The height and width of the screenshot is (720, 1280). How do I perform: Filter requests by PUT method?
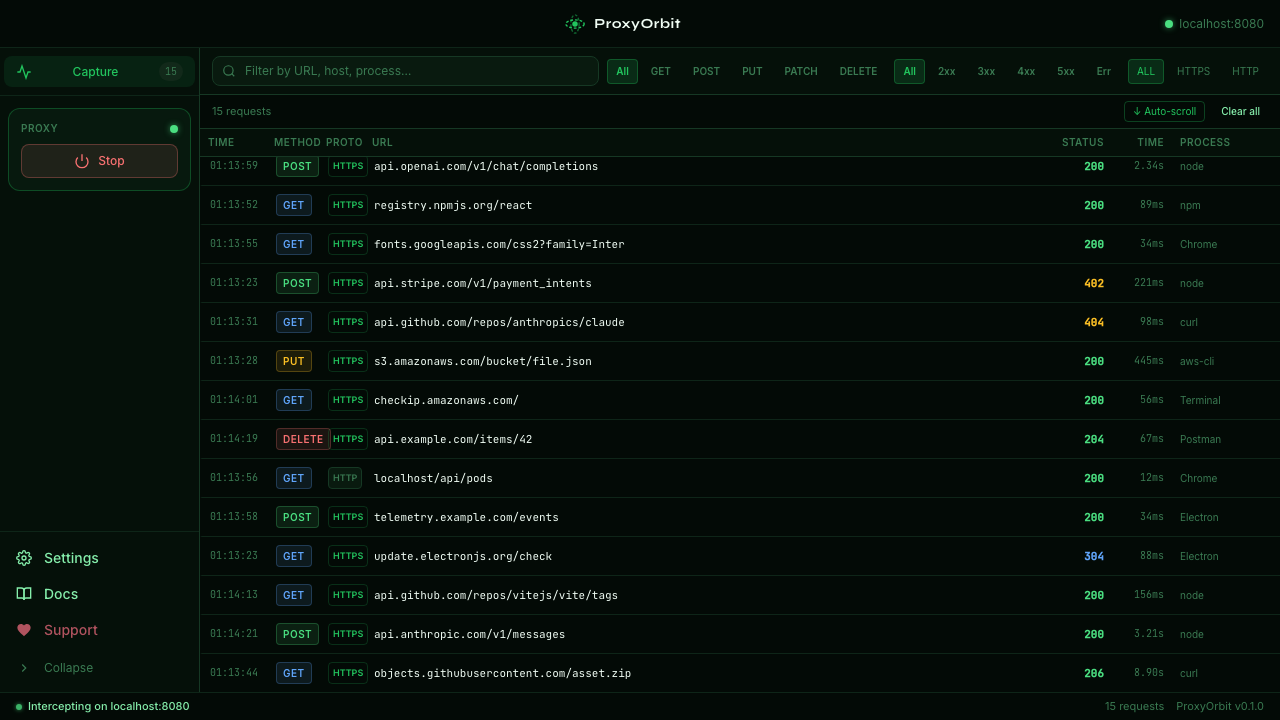point(752,71)
